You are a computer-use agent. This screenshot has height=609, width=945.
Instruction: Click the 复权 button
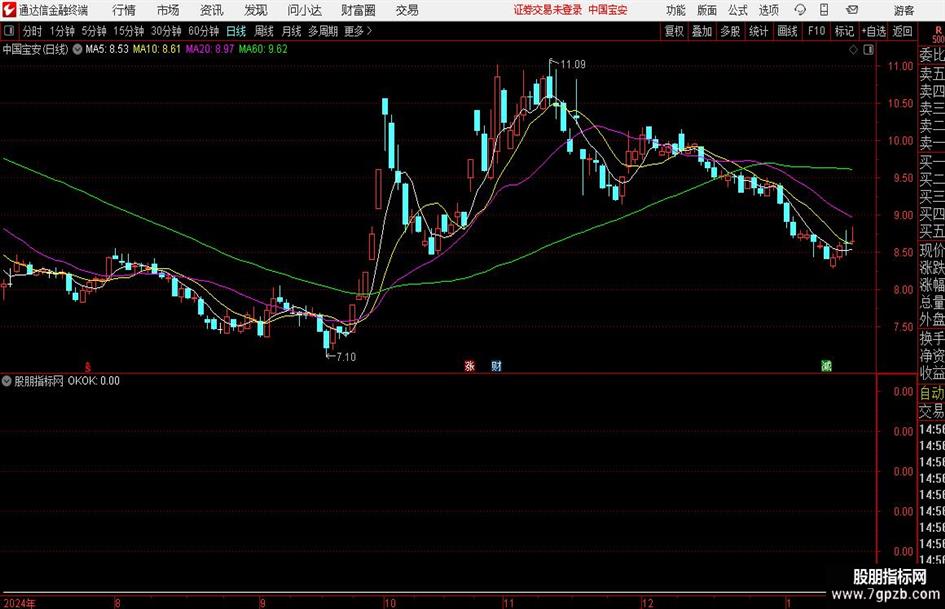[674, 31]
